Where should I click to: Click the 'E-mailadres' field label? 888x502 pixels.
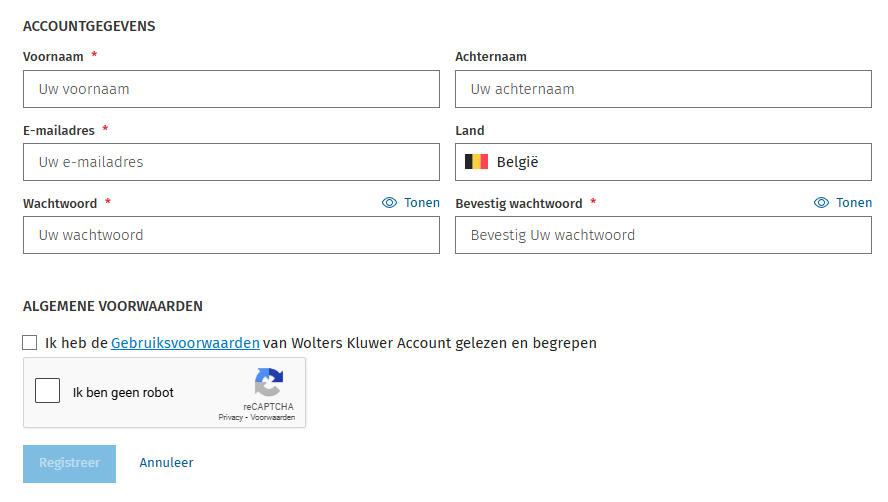point(58,130)
